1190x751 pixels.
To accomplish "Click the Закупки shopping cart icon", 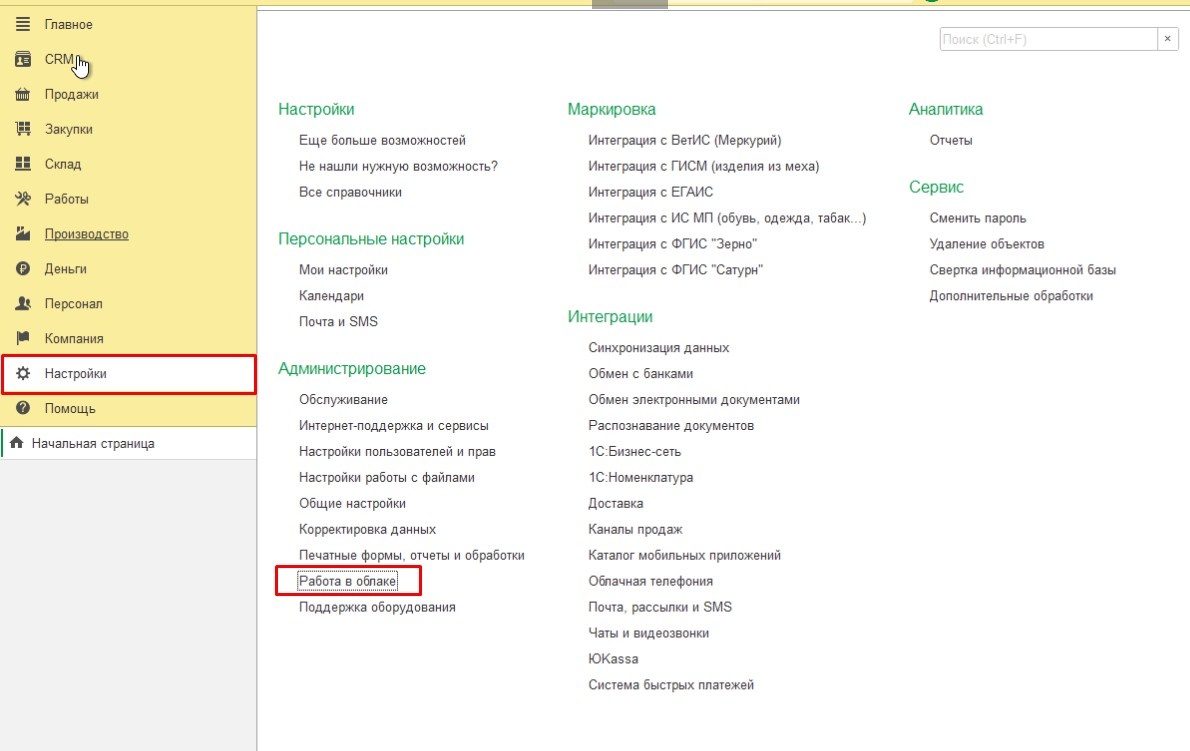I will [x=23, y=129].
